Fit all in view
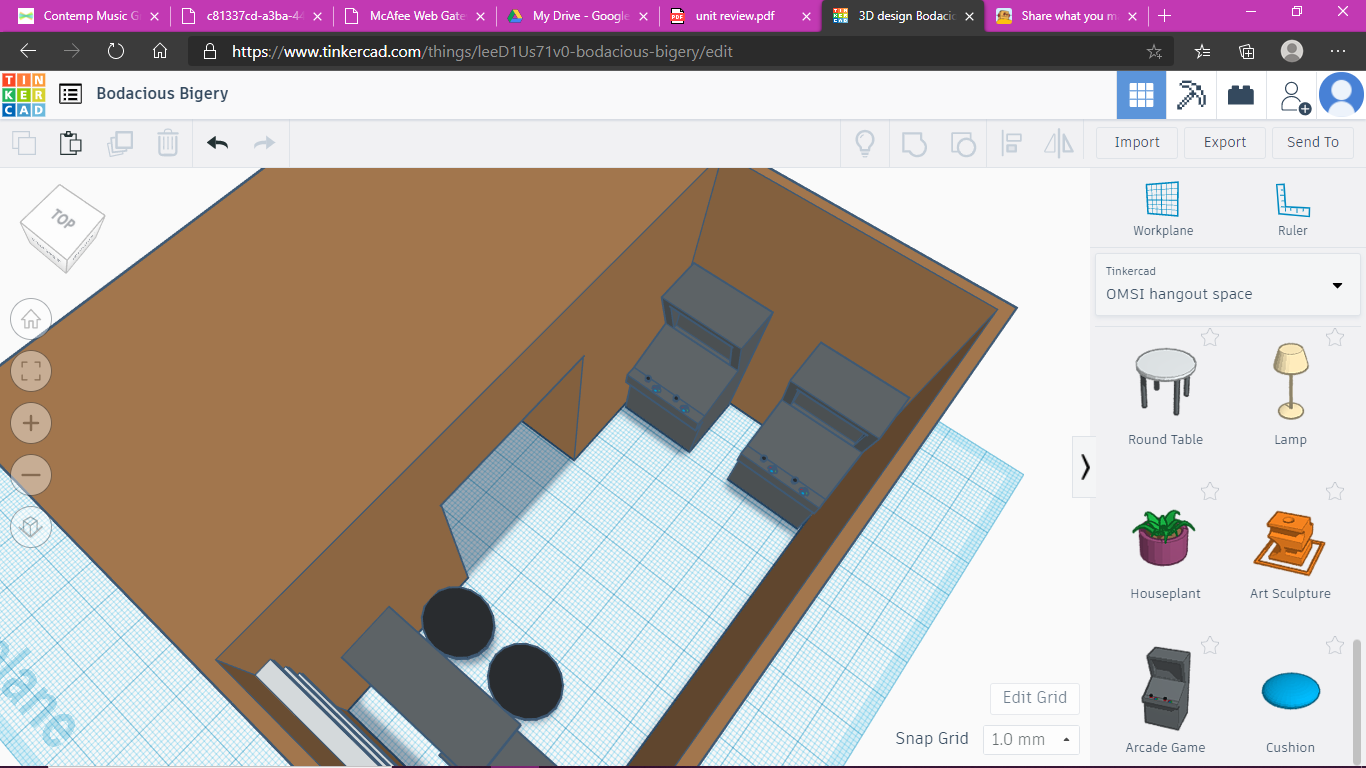Screen dimensions: 1366x768 pos(31,371)
